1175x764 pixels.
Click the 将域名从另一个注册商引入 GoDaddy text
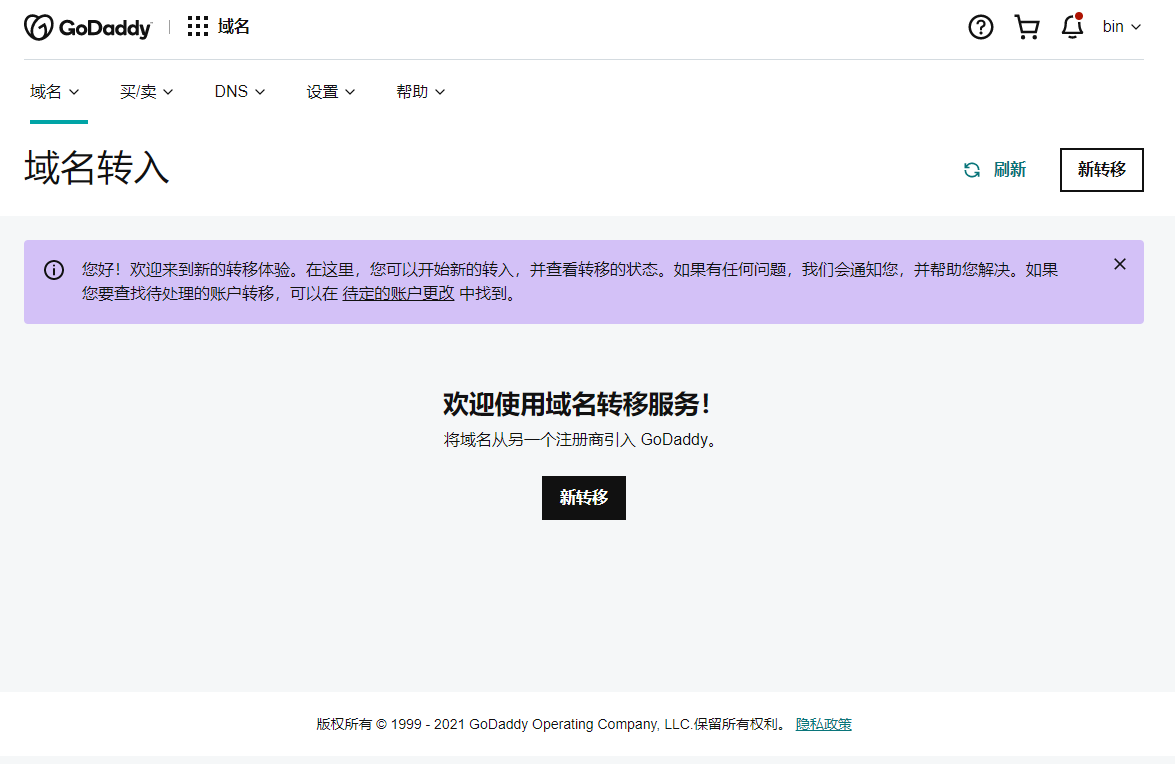(x=580, y=440)
